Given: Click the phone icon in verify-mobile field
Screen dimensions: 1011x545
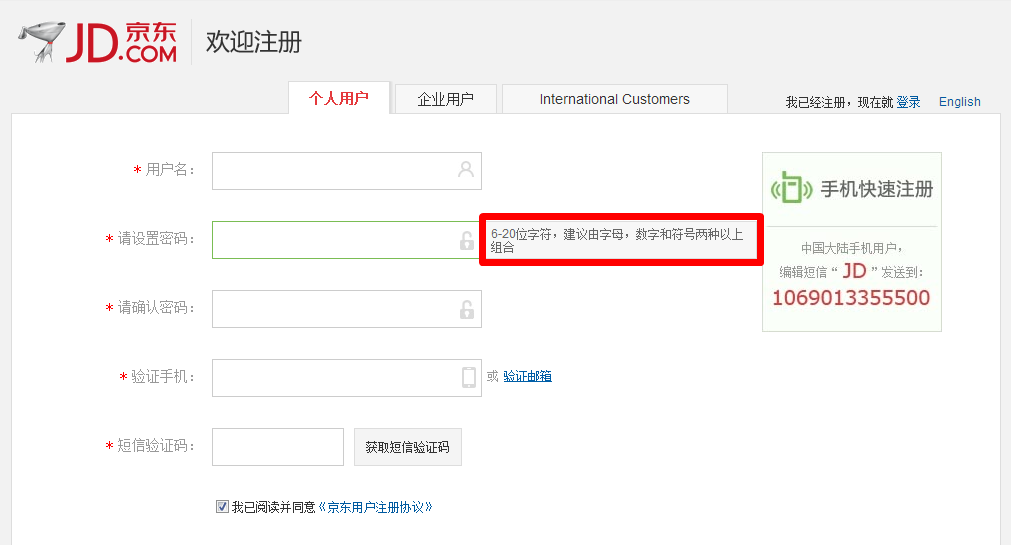Looking at the screenshot, I should pos(468,377).
